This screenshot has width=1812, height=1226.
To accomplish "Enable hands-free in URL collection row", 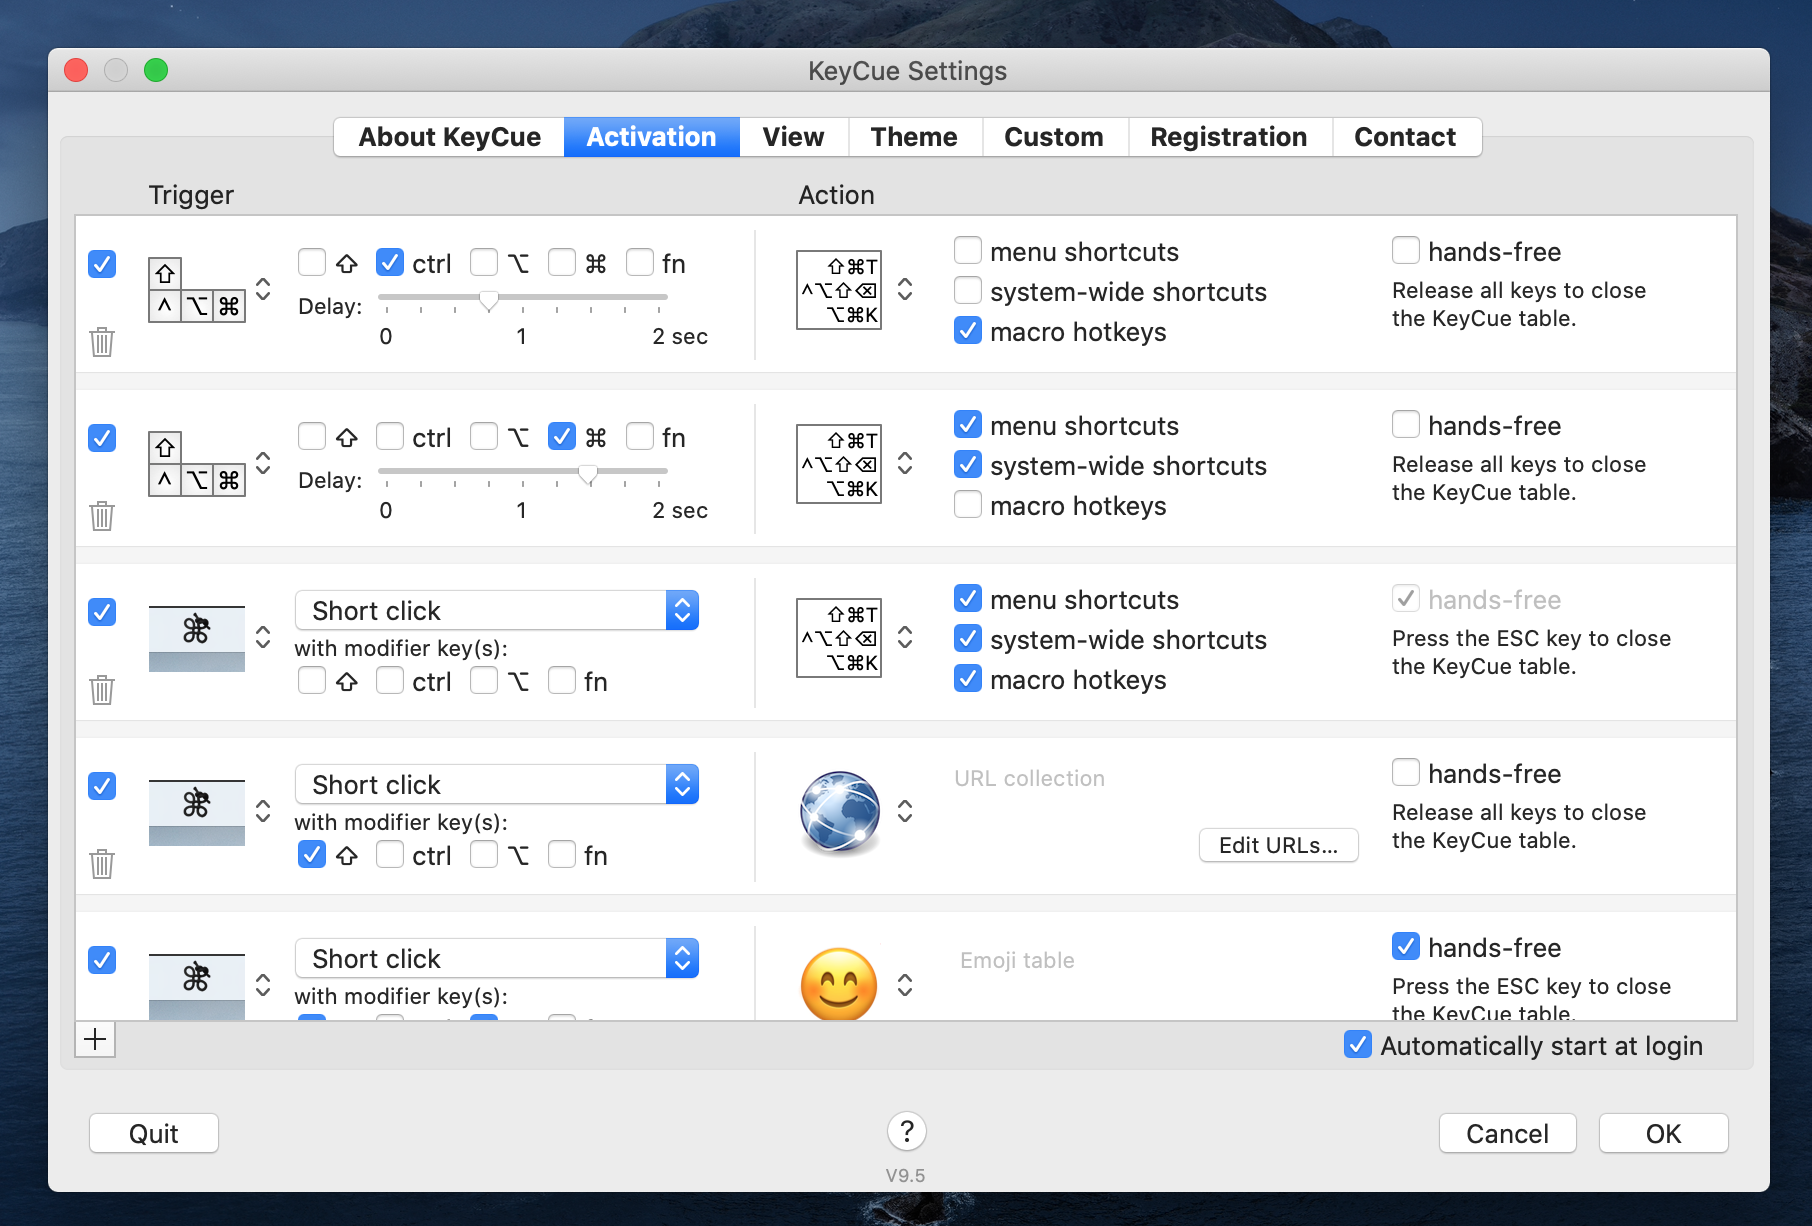I will click(x=1406, y=772).
